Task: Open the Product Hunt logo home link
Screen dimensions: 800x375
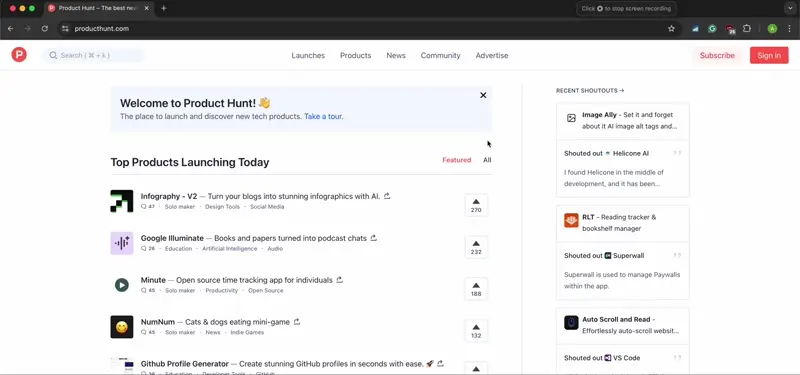Action: [19, 55]
